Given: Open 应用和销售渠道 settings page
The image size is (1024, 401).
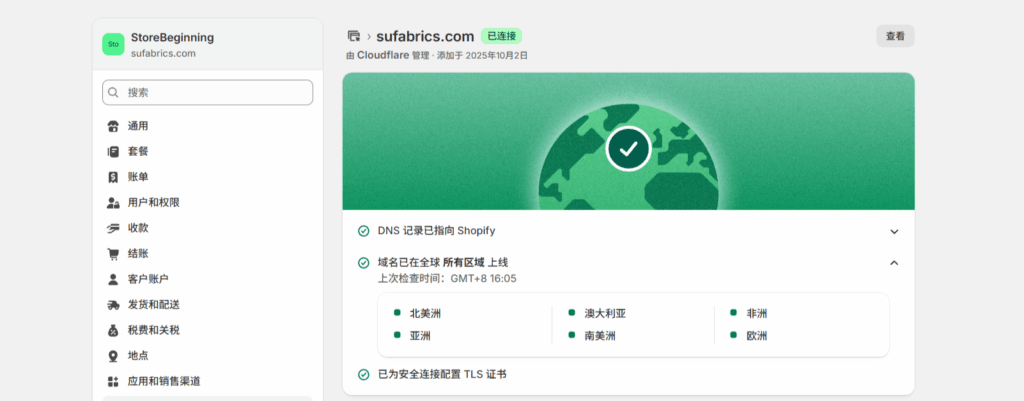Looking at the screenshot, I should click(164, 381).
